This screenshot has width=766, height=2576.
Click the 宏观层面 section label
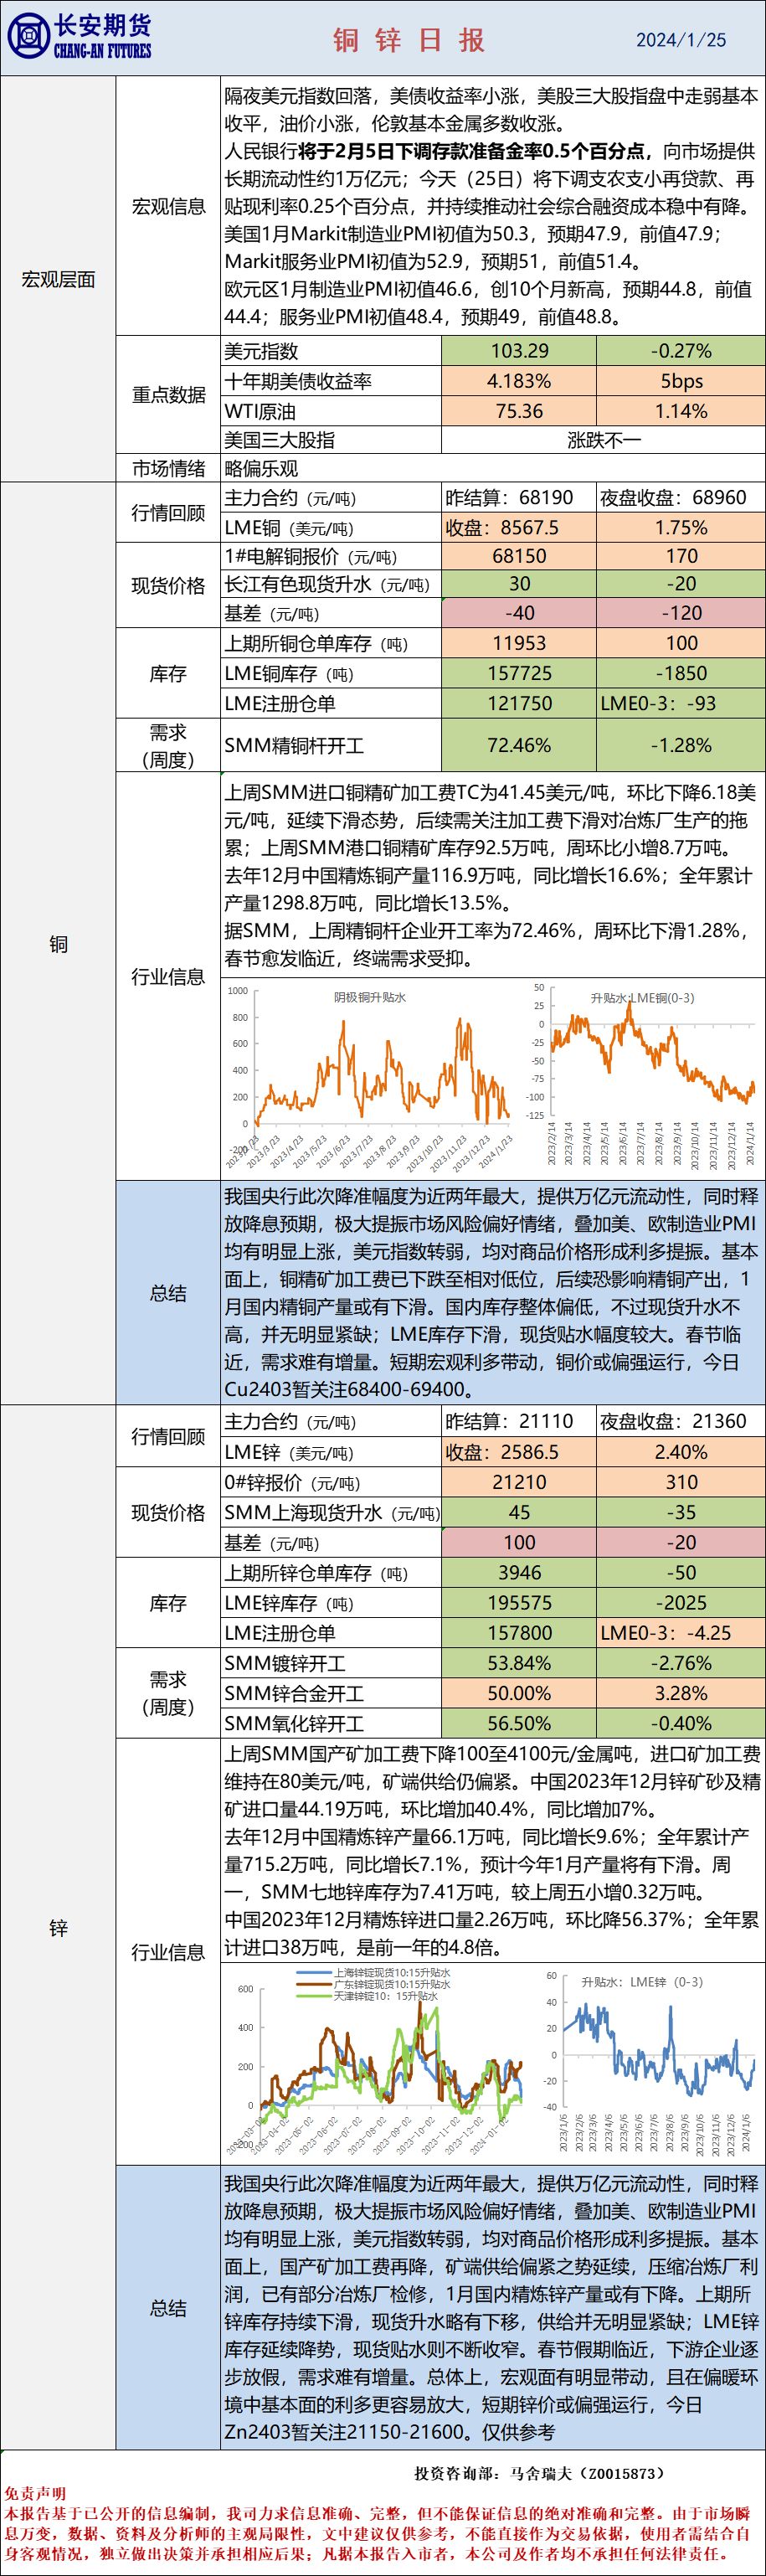[58, 279]
